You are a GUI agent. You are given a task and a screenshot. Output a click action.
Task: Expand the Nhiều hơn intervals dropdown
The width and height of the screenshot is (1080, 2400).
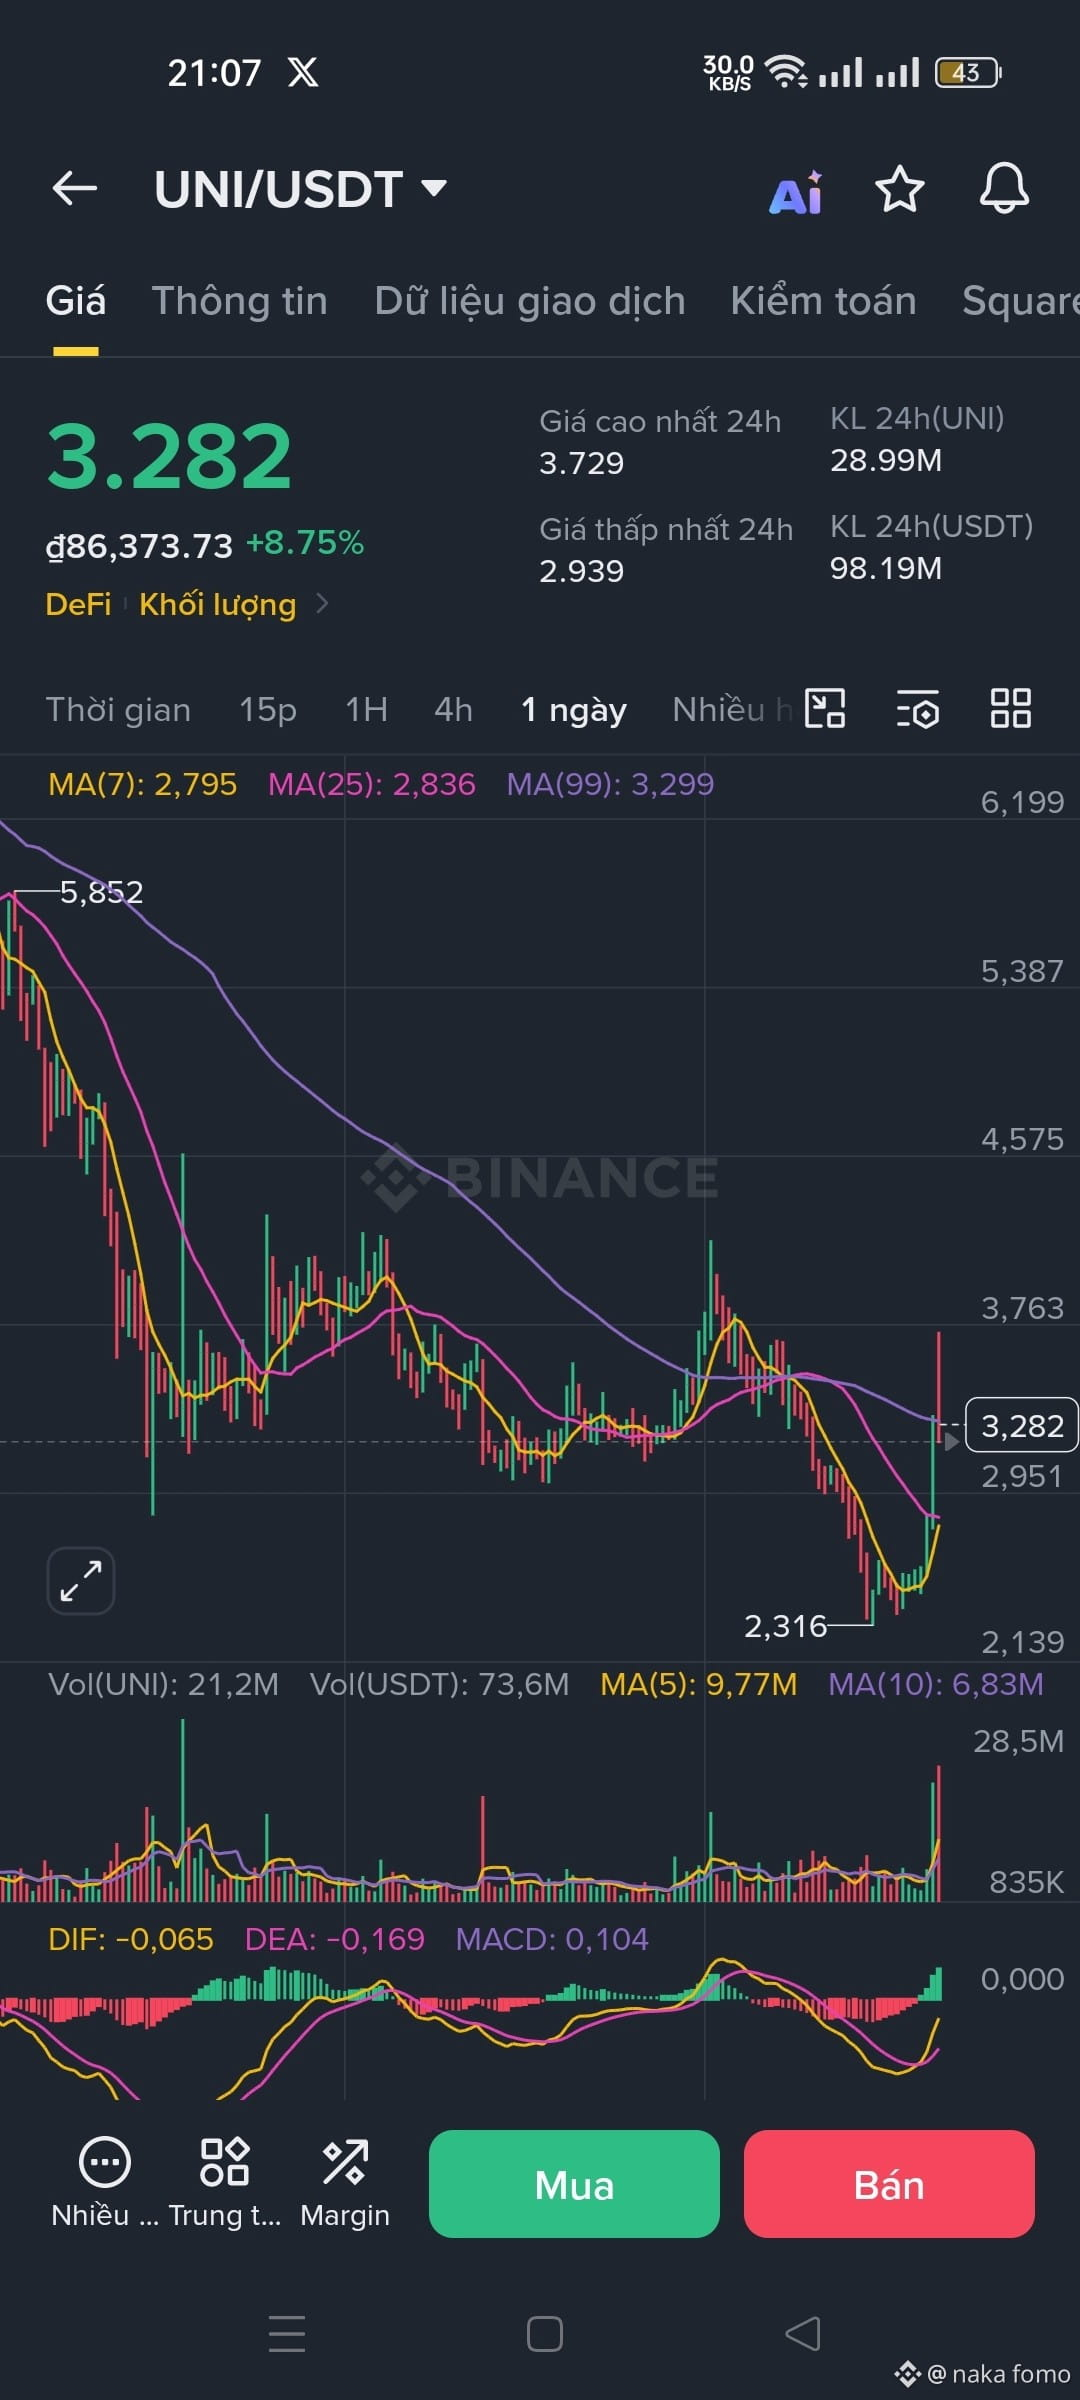[732, 709]
